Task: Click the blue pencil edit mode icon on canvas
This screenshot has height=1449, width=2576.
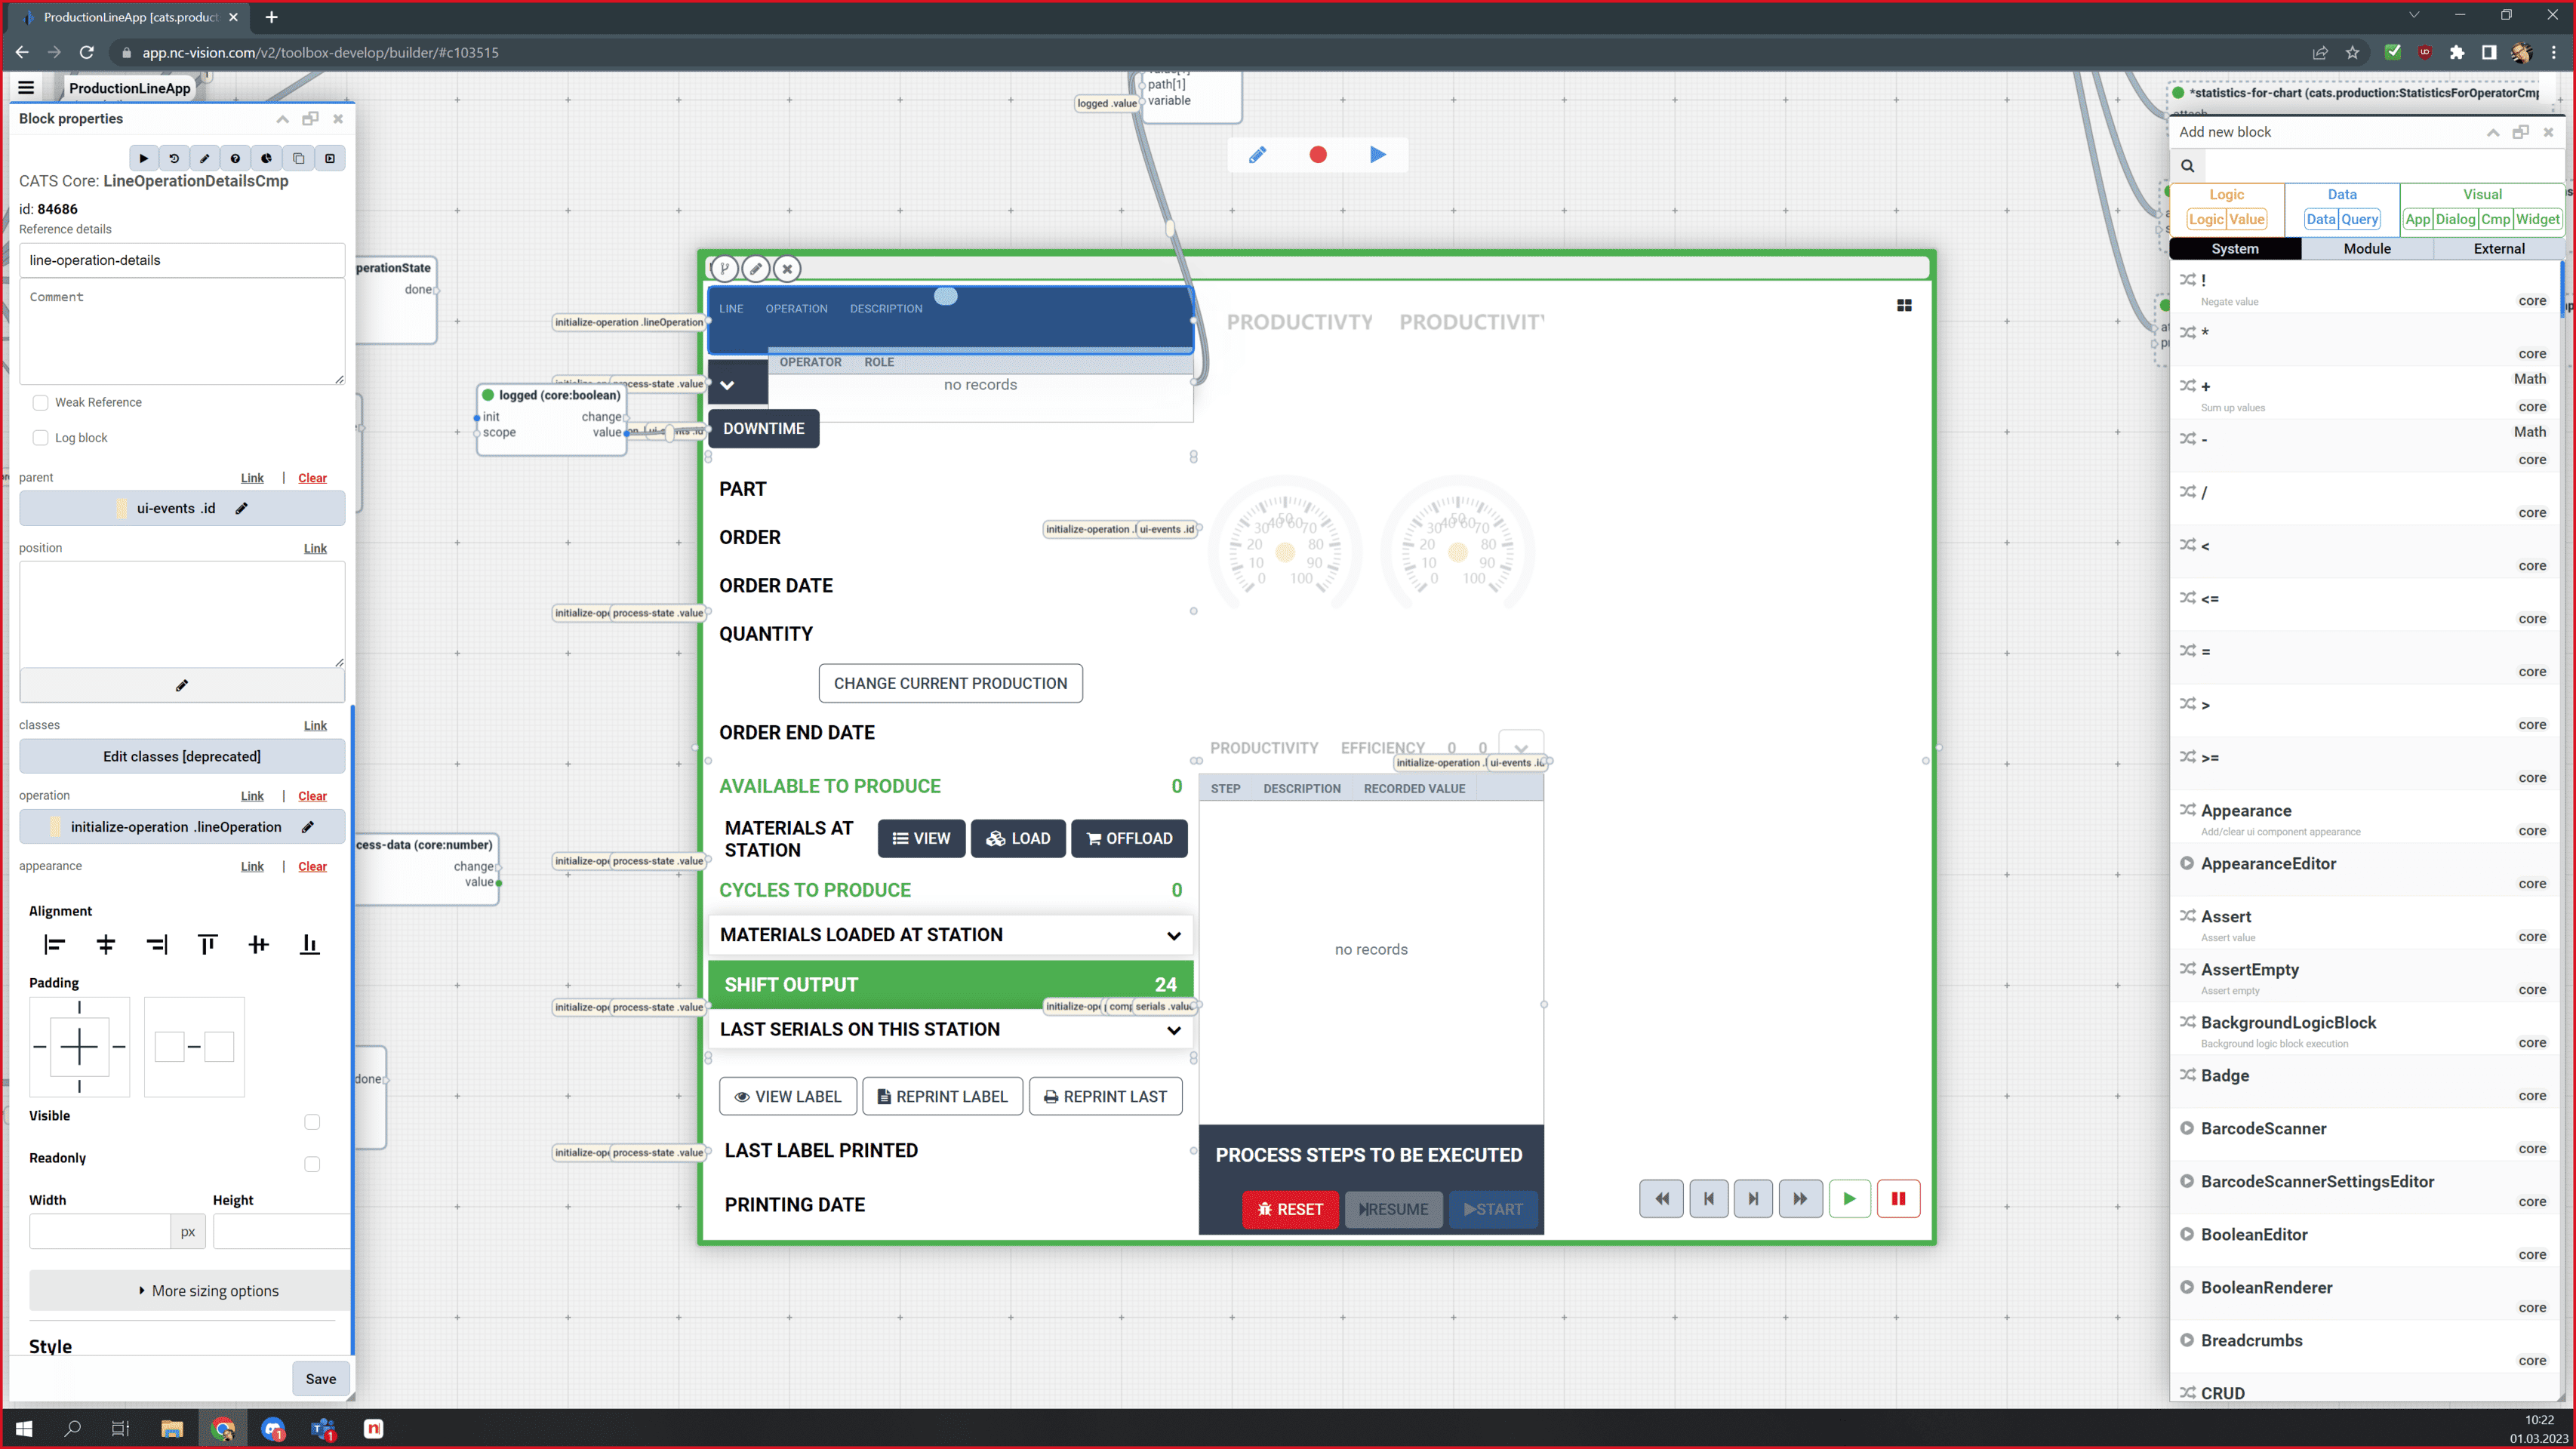Action: coord(1257,154)
